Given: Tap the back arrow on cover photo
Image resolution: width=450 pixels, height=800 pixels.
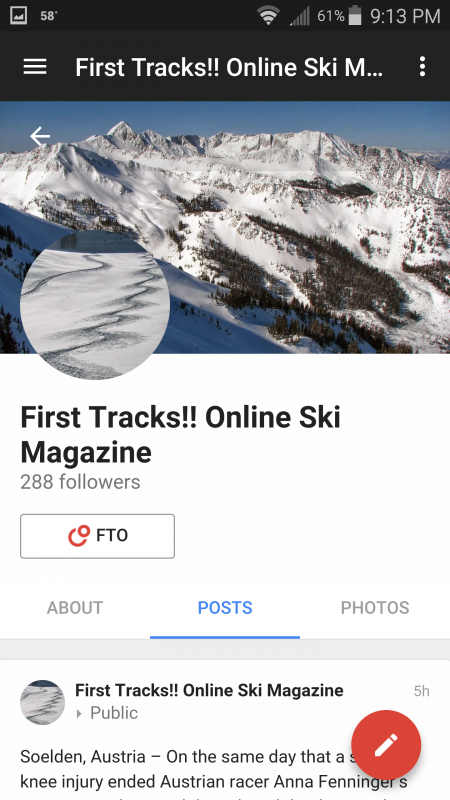Looking at the screenshot, I should (x=40, y=136).
